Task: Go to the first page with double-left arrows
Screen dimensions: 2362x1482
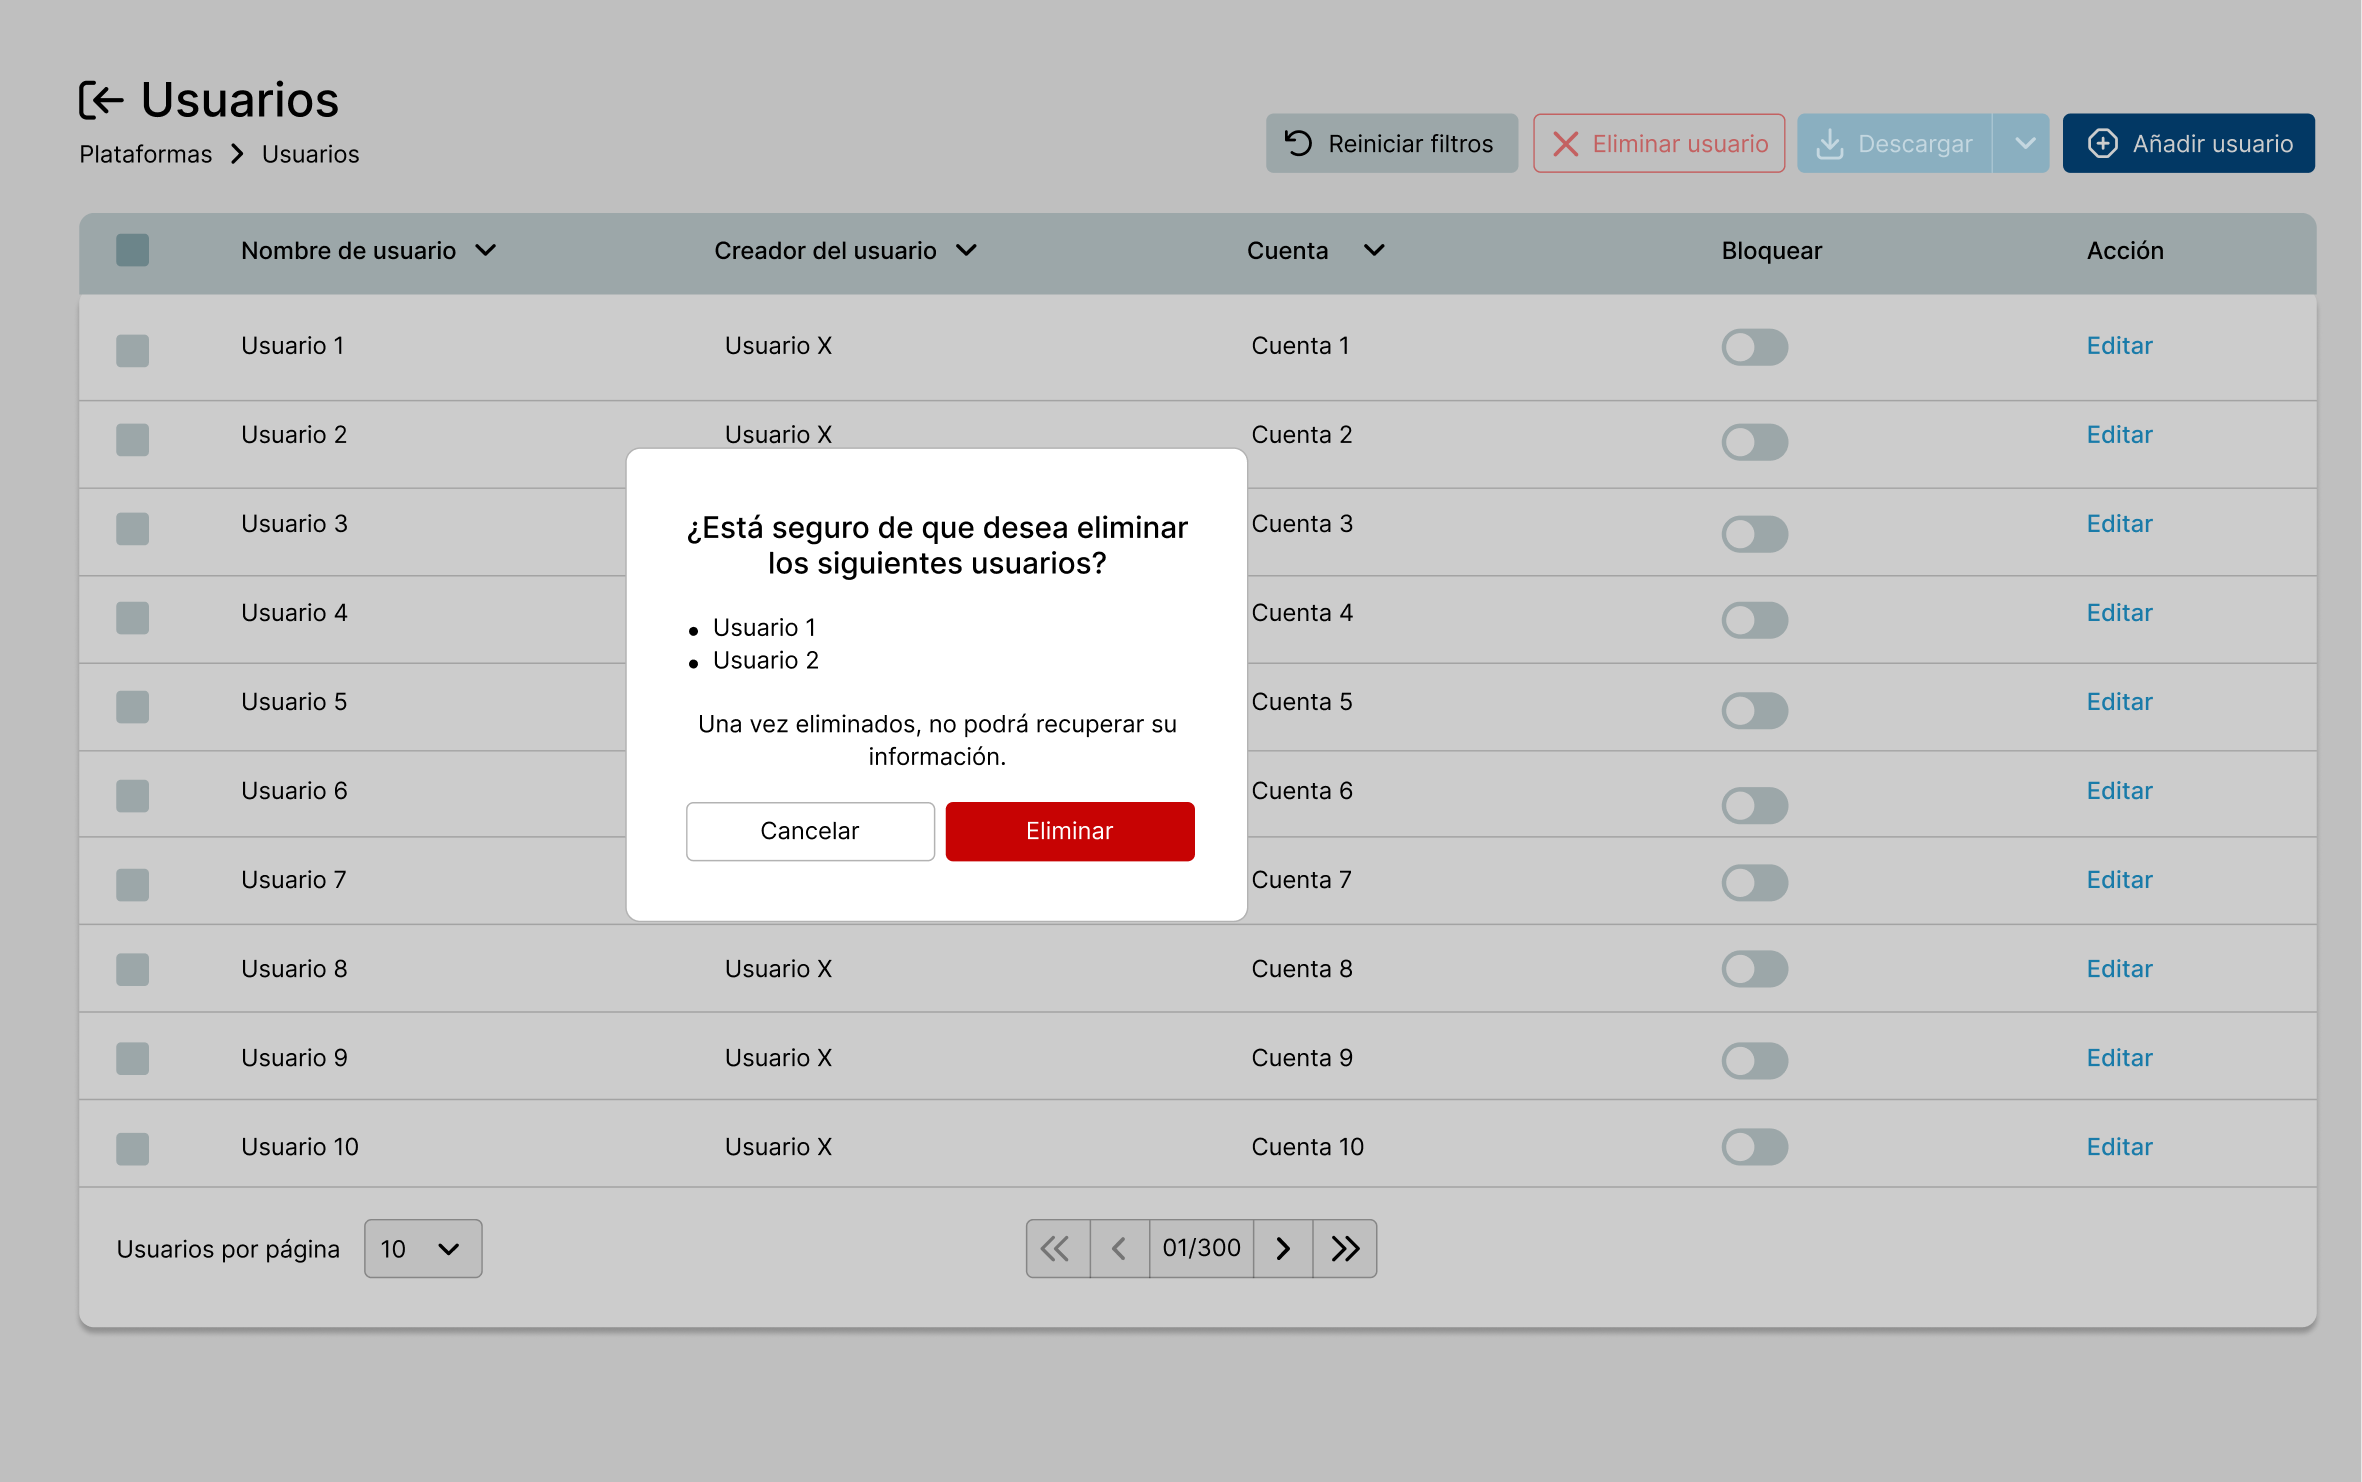Action: click(x=1056, y=1248)
